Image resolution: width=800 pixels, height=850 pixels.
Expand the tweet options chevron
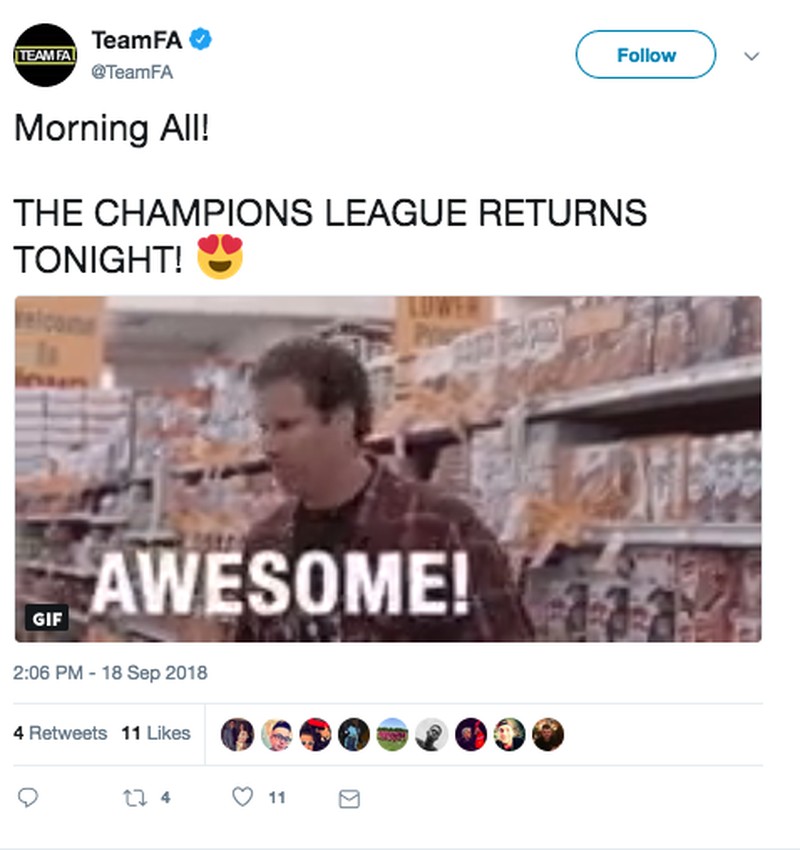point(752,56)
